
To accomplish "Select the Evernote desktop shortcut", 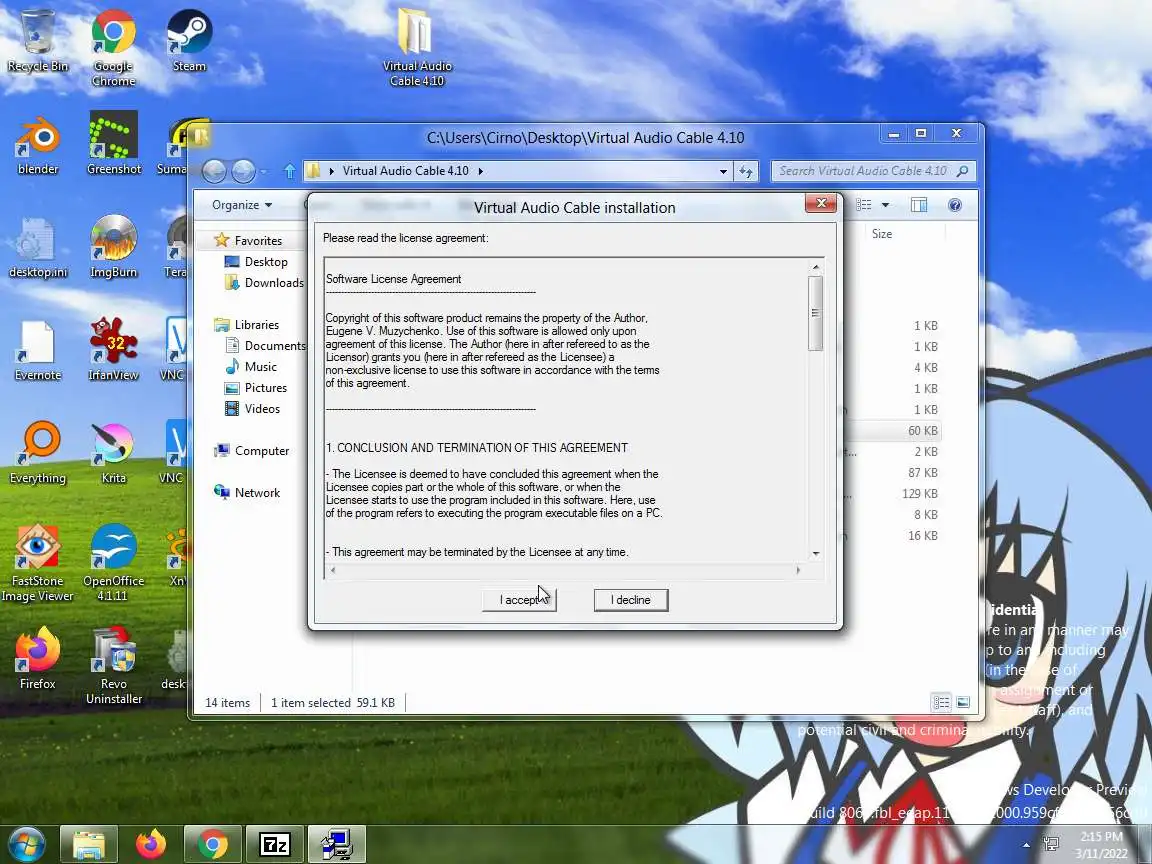I will click(x=37, y=350).
